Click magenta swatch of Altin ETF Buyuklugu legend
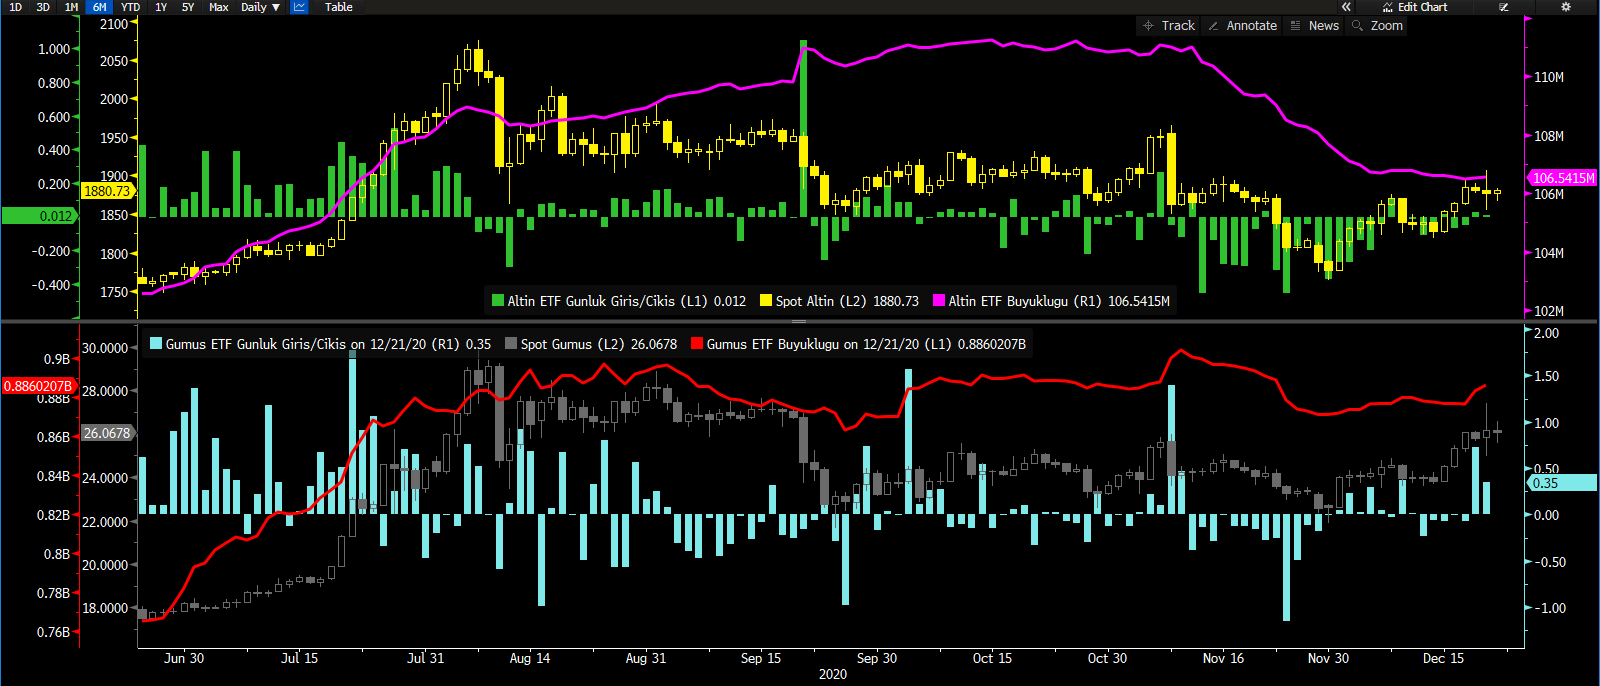1600x686 pixels. (x=939, y=300)
